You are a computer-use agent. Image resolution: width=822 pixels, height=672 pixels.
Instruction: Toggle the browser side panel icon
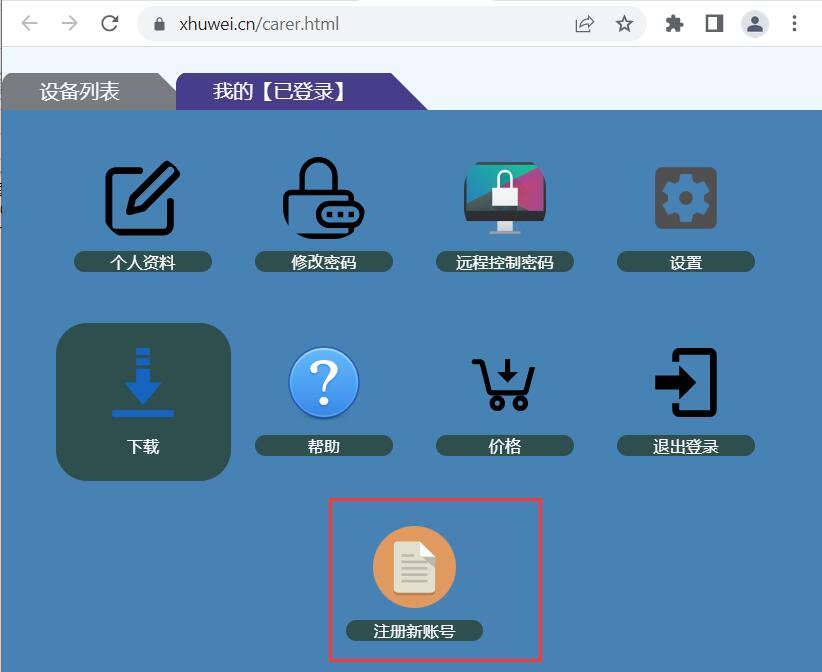[714, 24]
